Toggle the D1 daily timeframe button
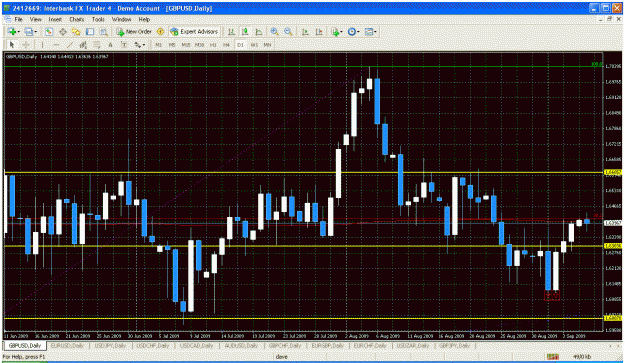Image resolution: width=625 pixels, height=363 pixels. click(240, 45)
